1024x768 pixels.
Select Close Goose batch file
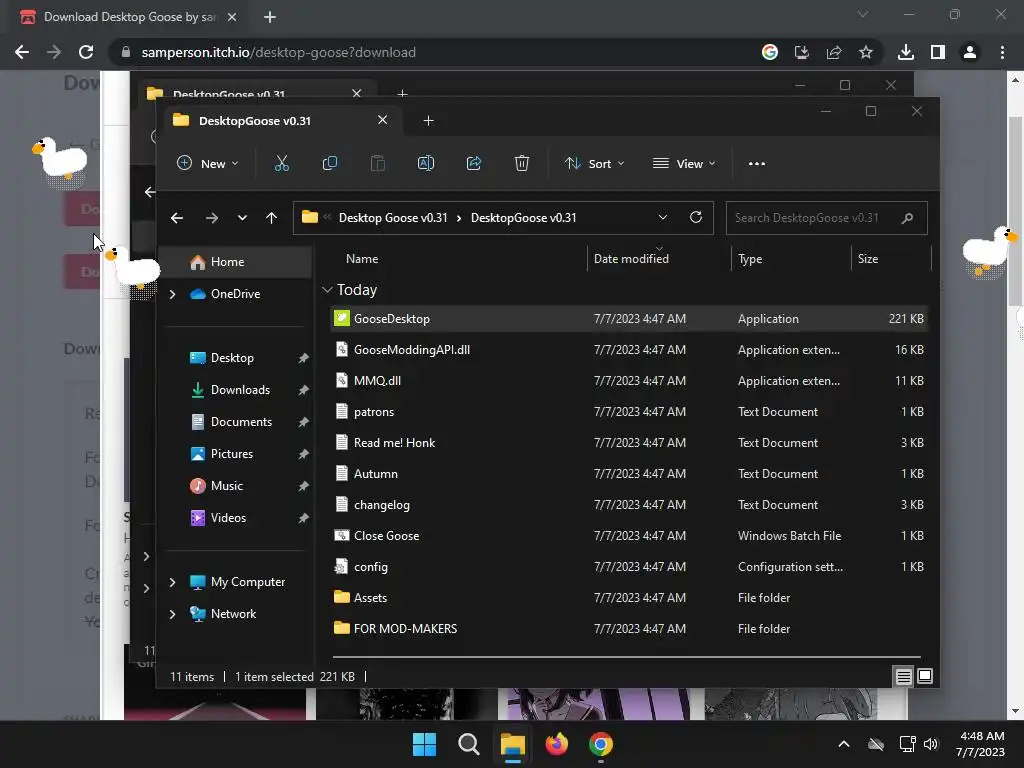tap(628, 536)
